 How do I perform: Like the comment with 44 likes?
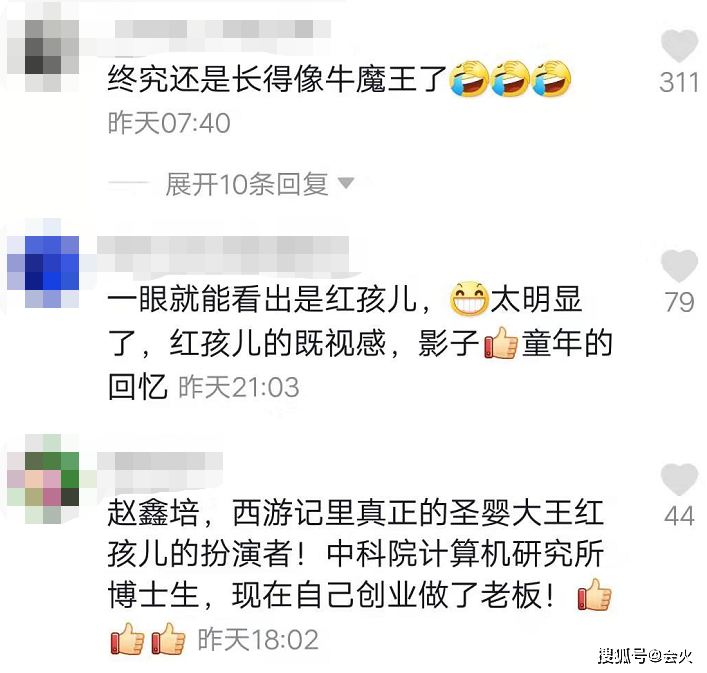[x=679, y=479]
